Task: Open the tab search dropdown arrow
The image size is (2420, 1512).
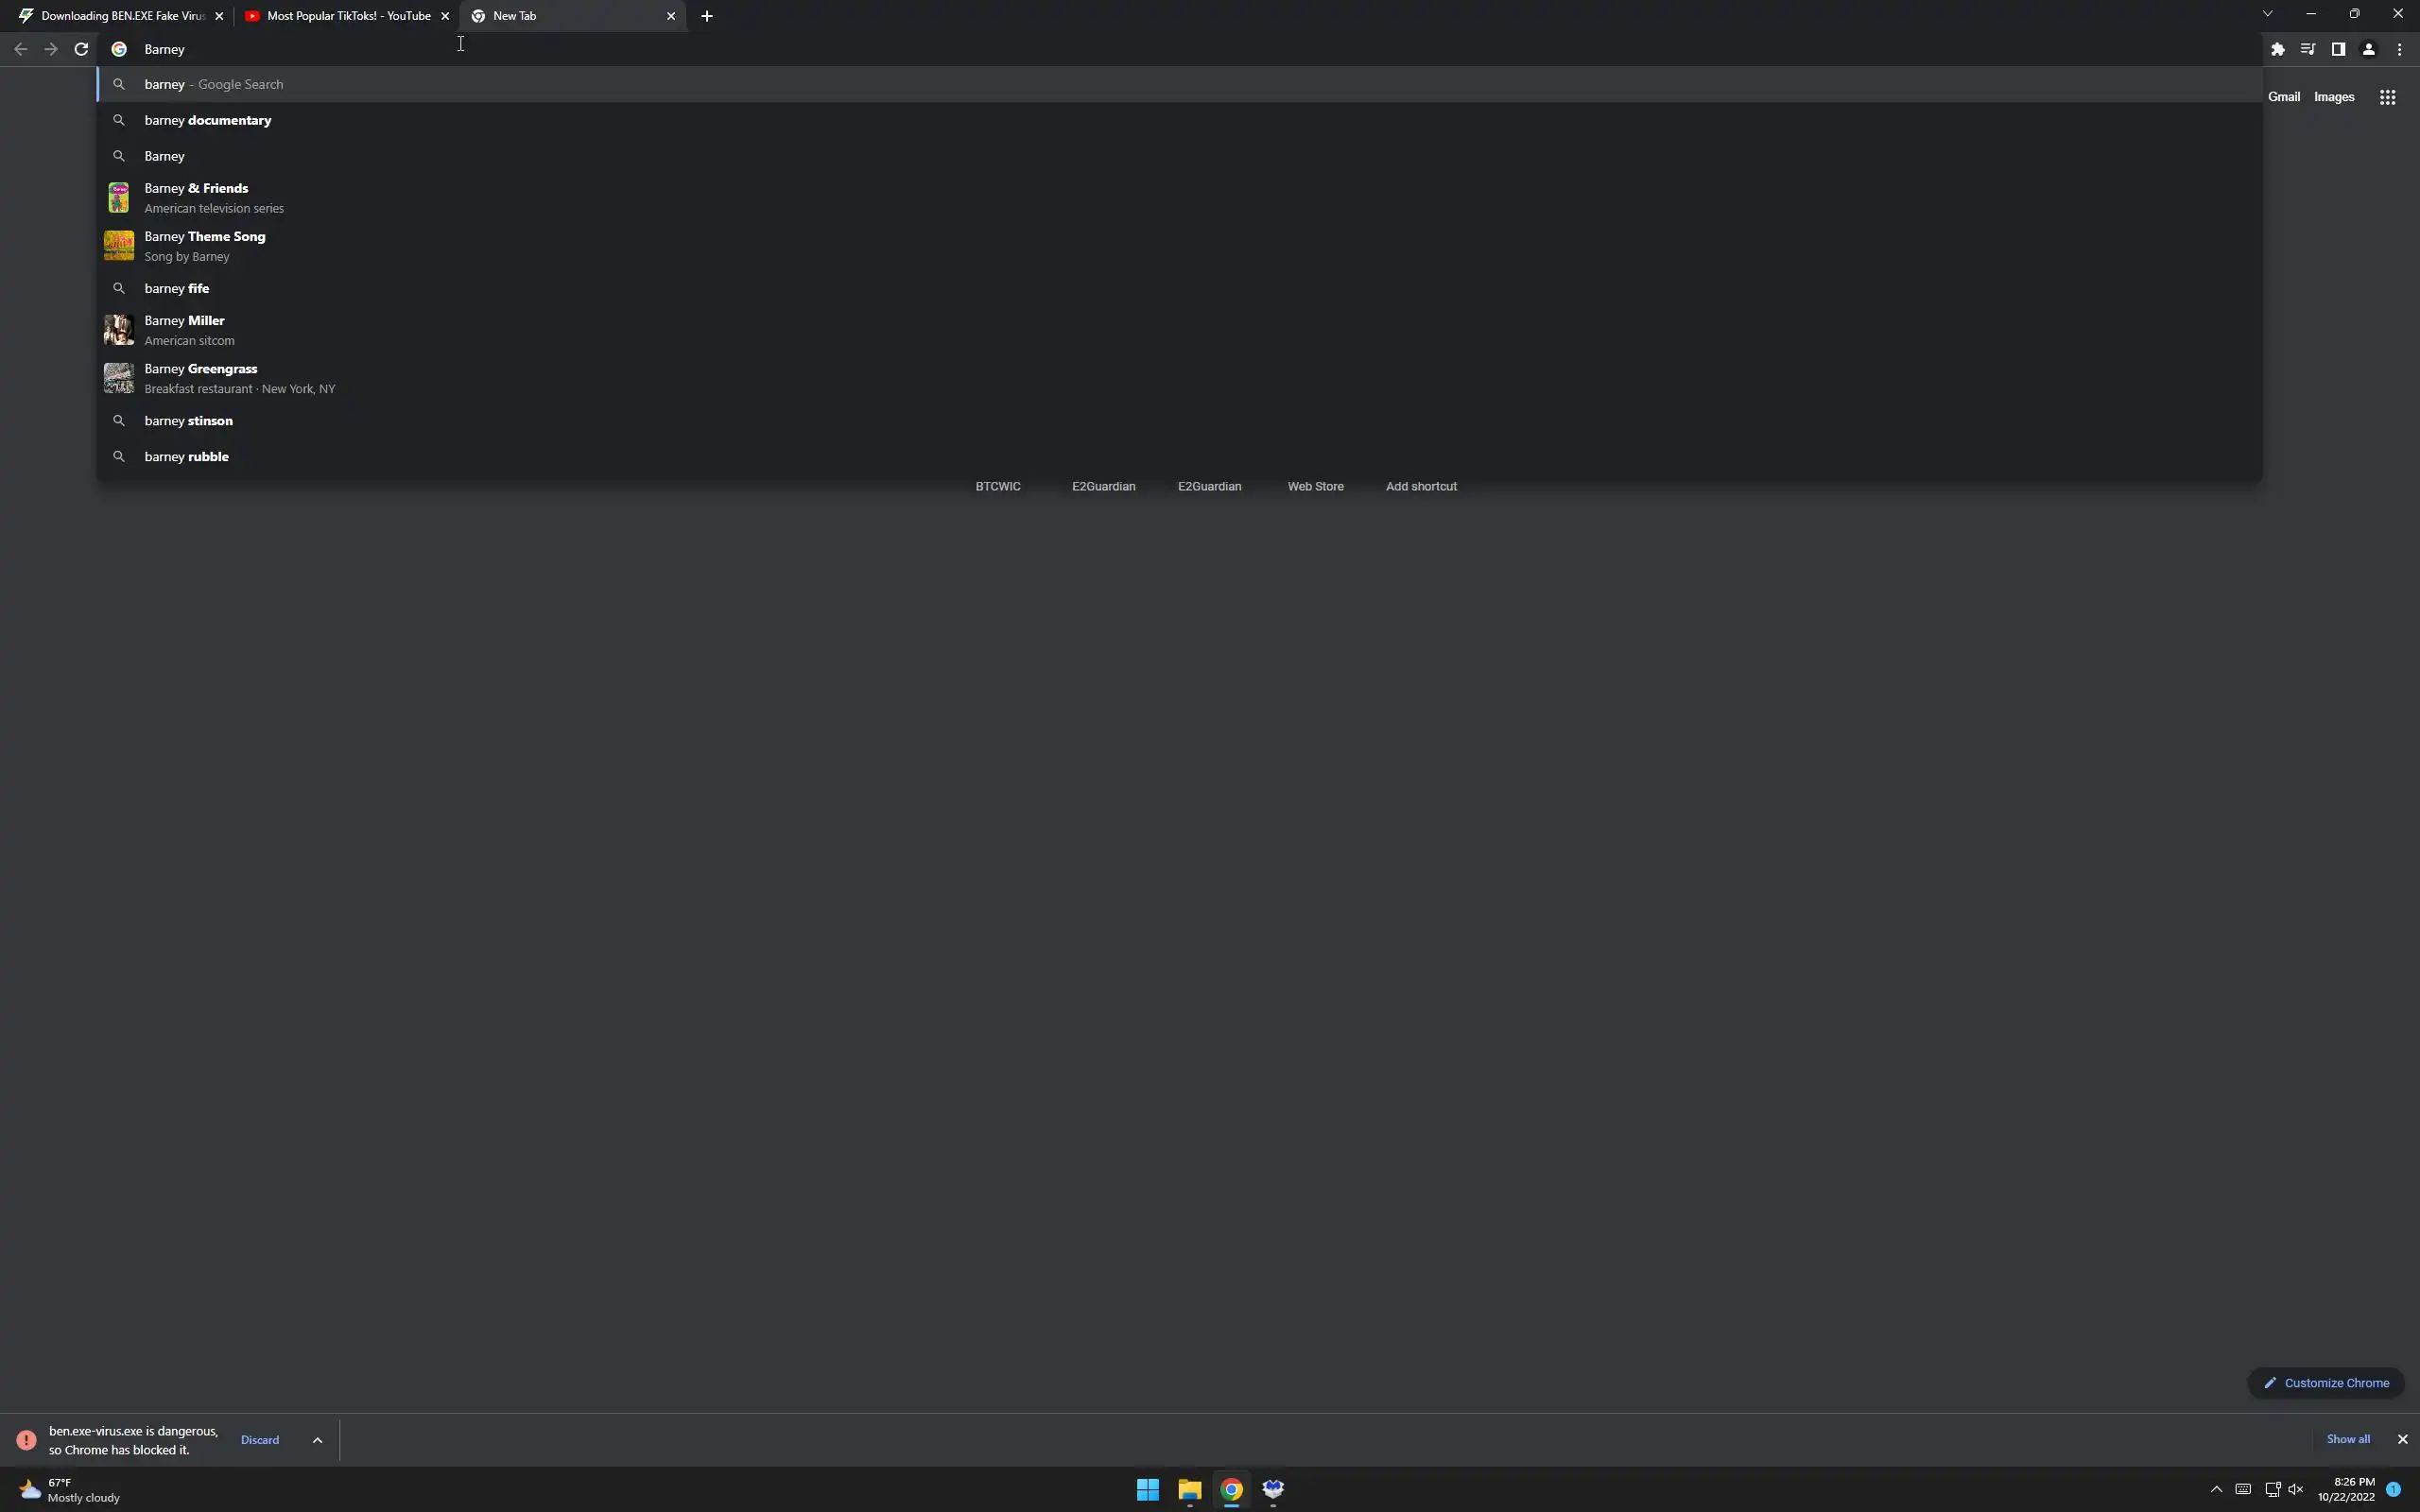Action: tap(2267, 14)
